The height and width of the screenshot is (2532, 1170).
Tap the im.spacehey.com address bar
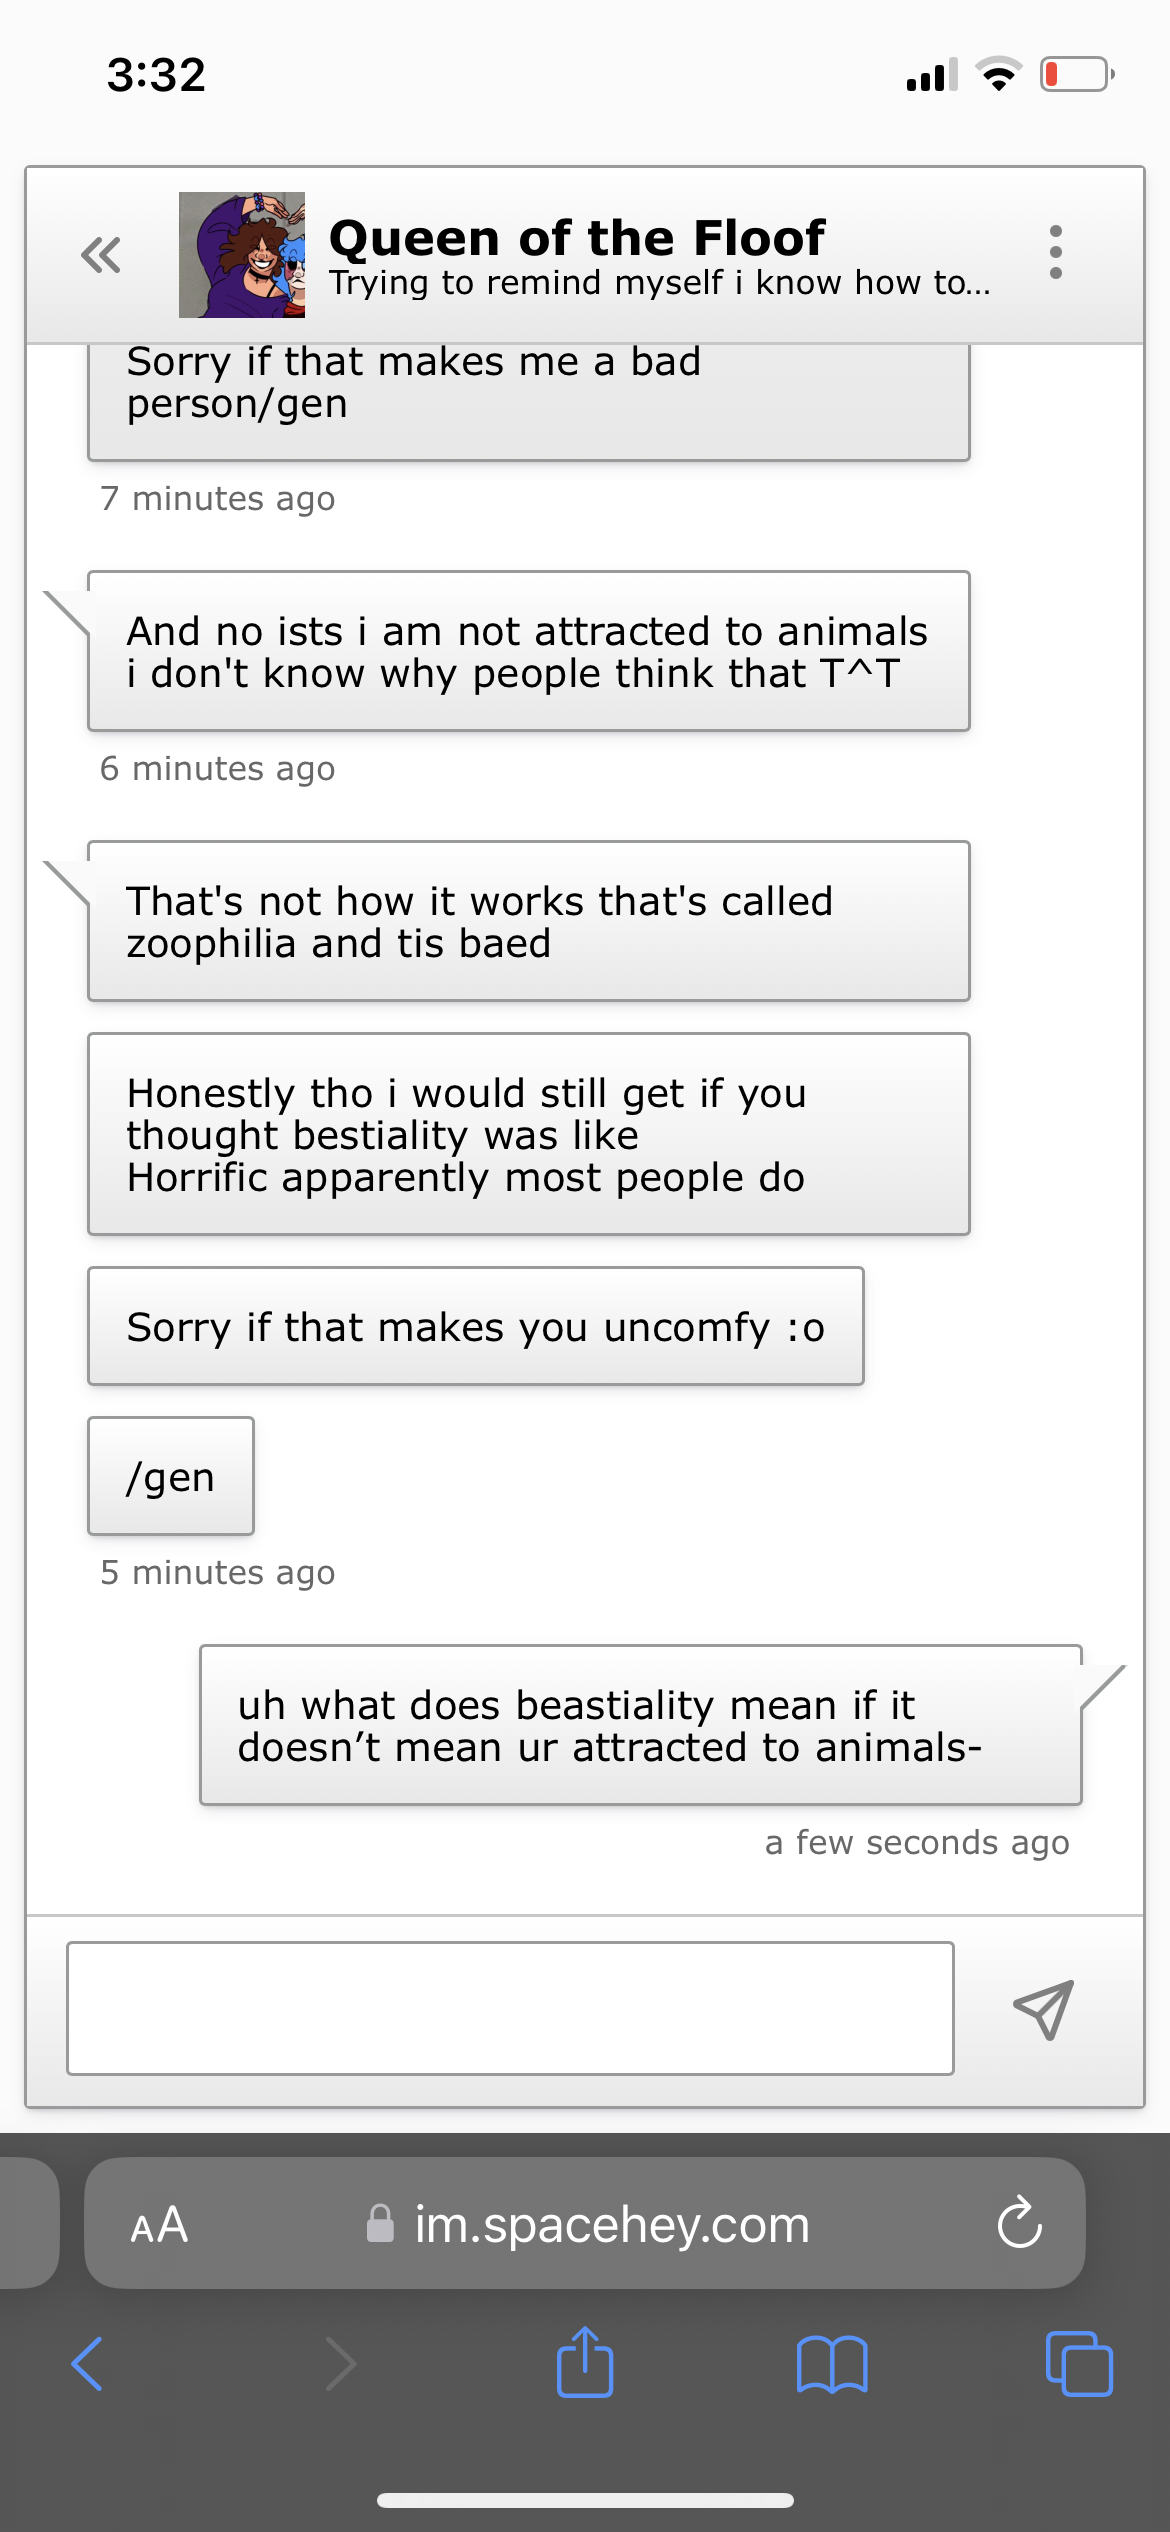point(610,2225)
